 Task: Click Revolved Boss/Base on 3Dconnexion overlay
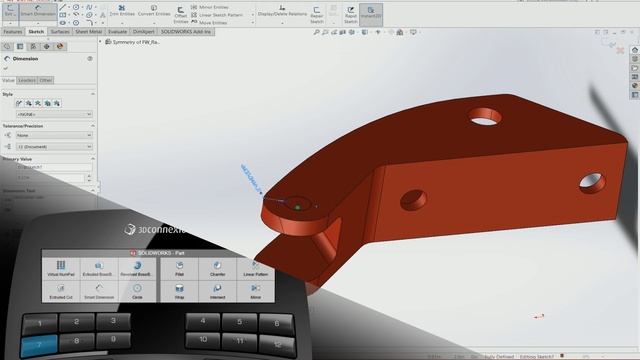(x=137, y=269)
